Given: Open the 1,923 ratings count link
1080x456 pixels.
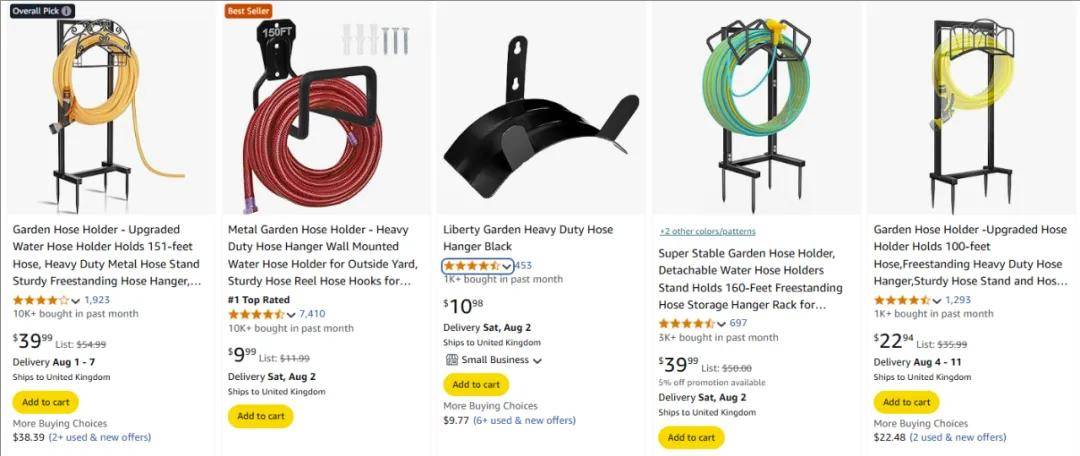Looking at the screenshot, I should 97,300.
